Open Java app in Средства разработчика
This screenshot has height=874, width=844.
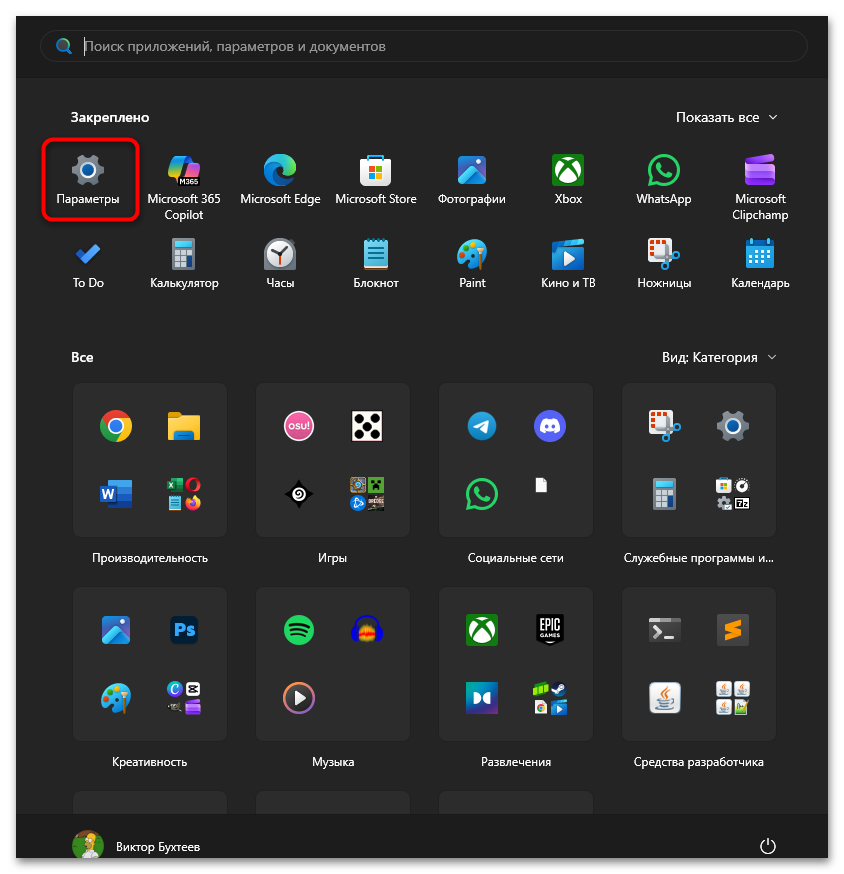664,698
